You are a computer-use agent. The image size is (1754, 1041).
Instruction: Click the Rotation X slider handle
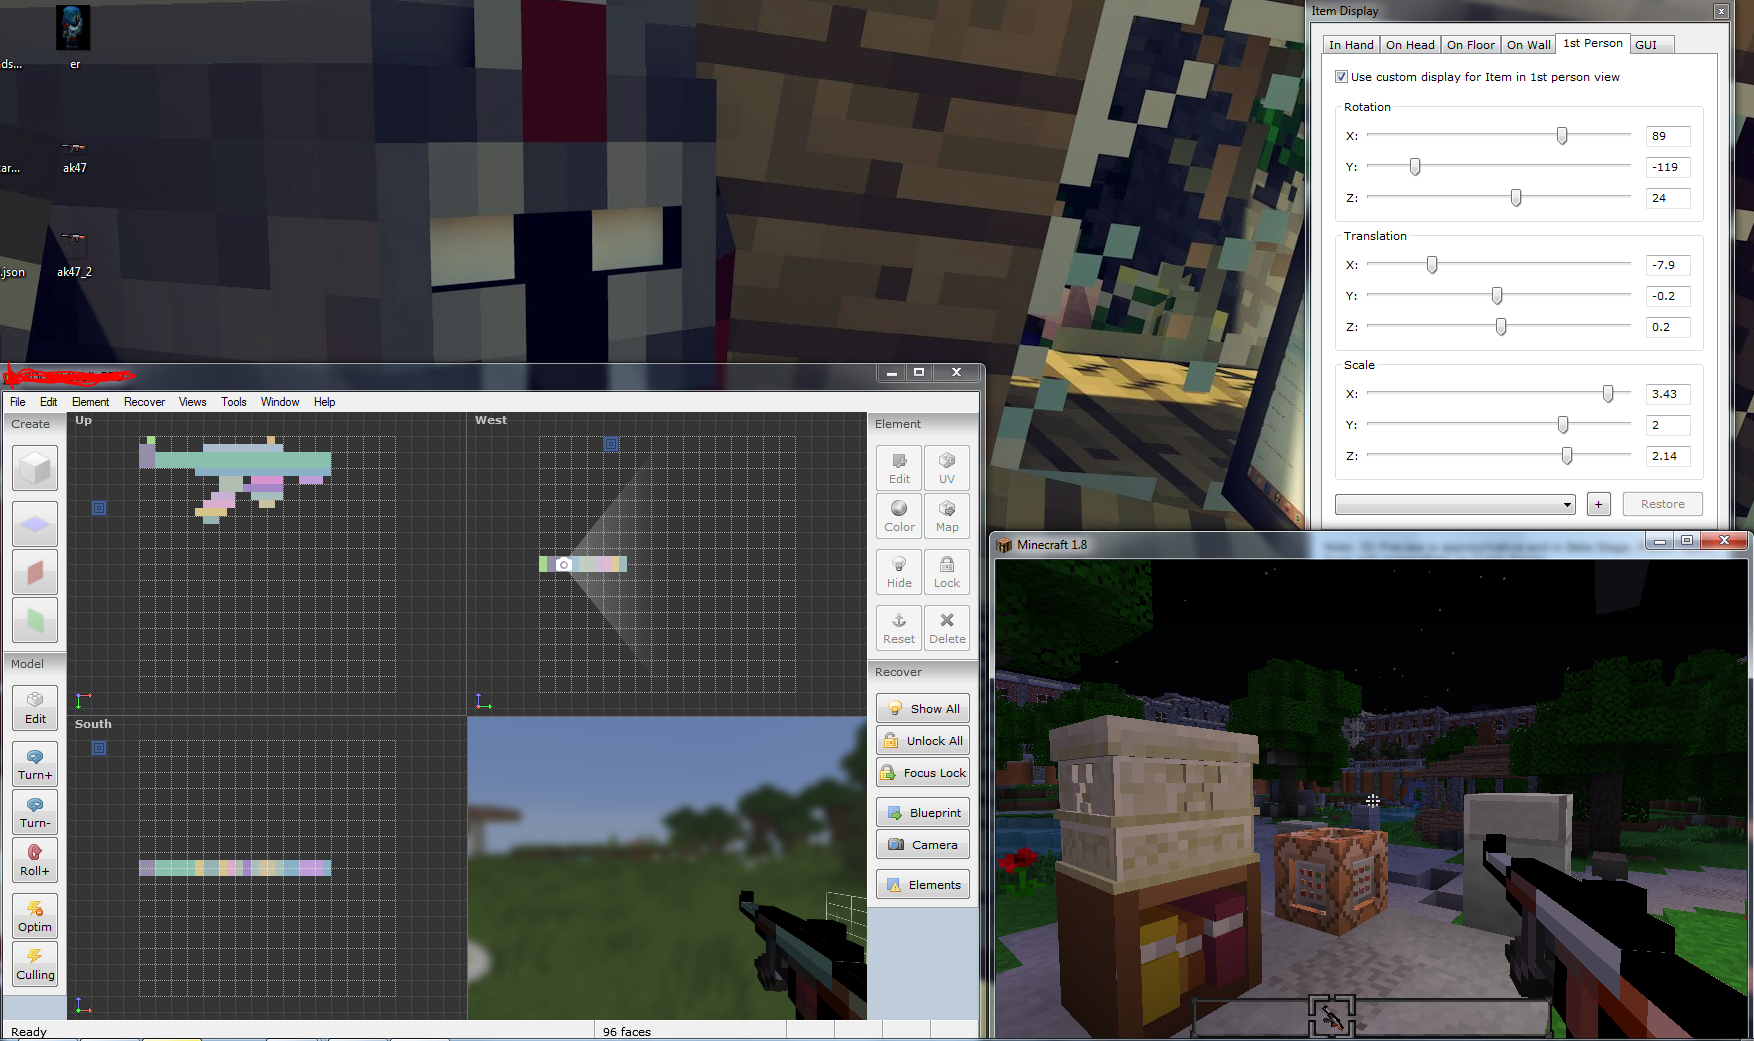point(1561,136)
